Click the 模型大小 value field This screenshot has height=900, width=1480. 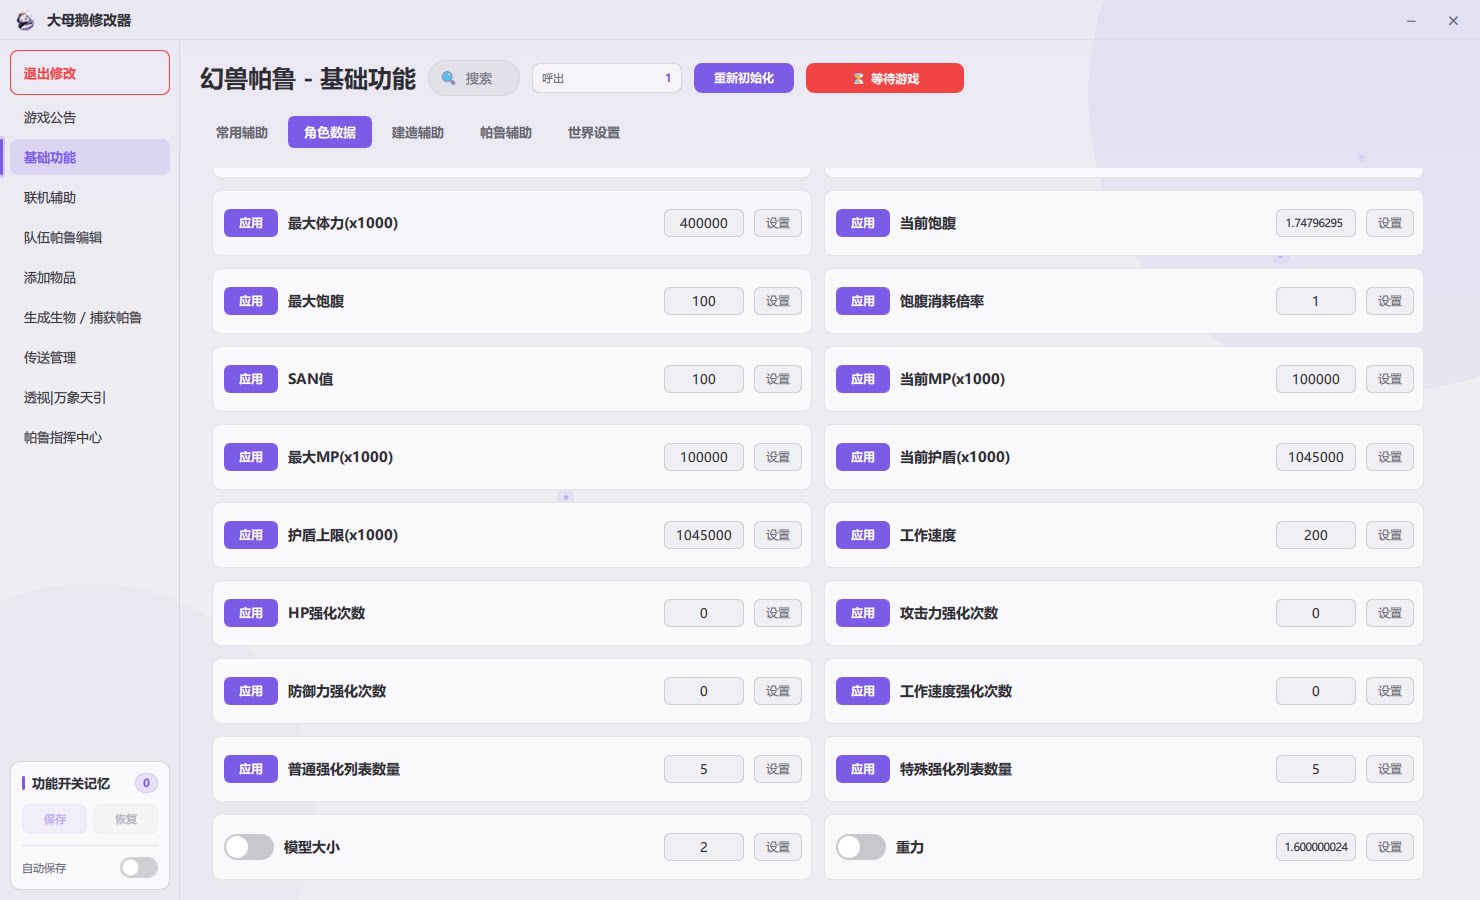[x=704, y=847]
